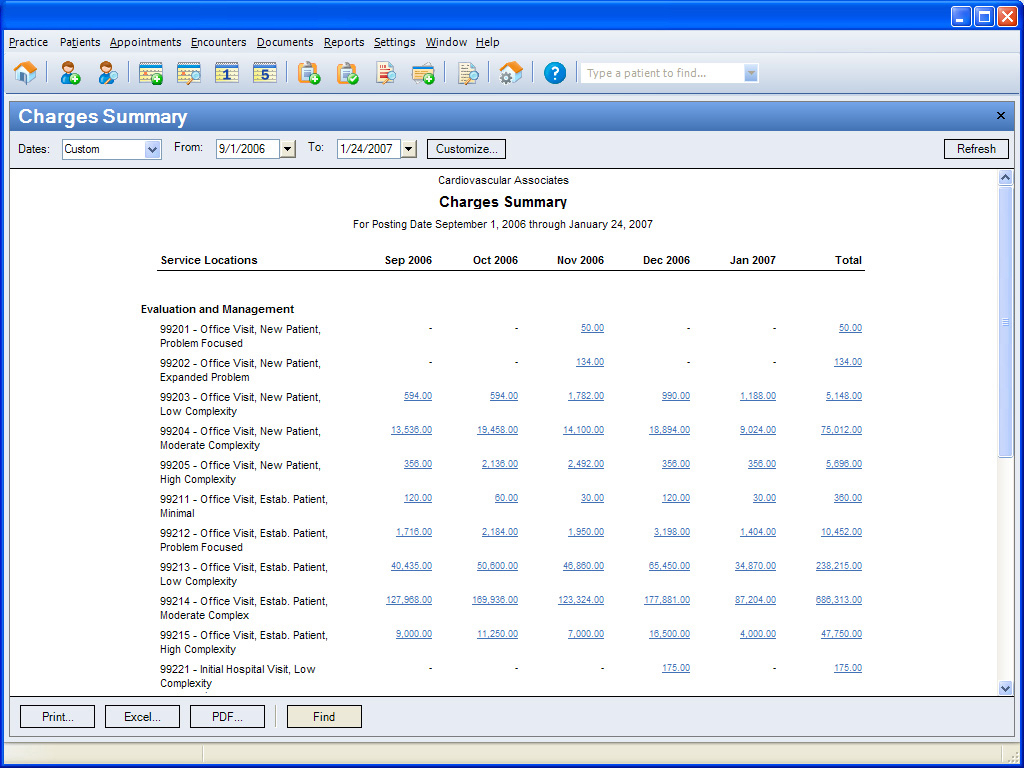Click the report scrollbar down arrow

pyautogui.click(x=1006, y=688)
